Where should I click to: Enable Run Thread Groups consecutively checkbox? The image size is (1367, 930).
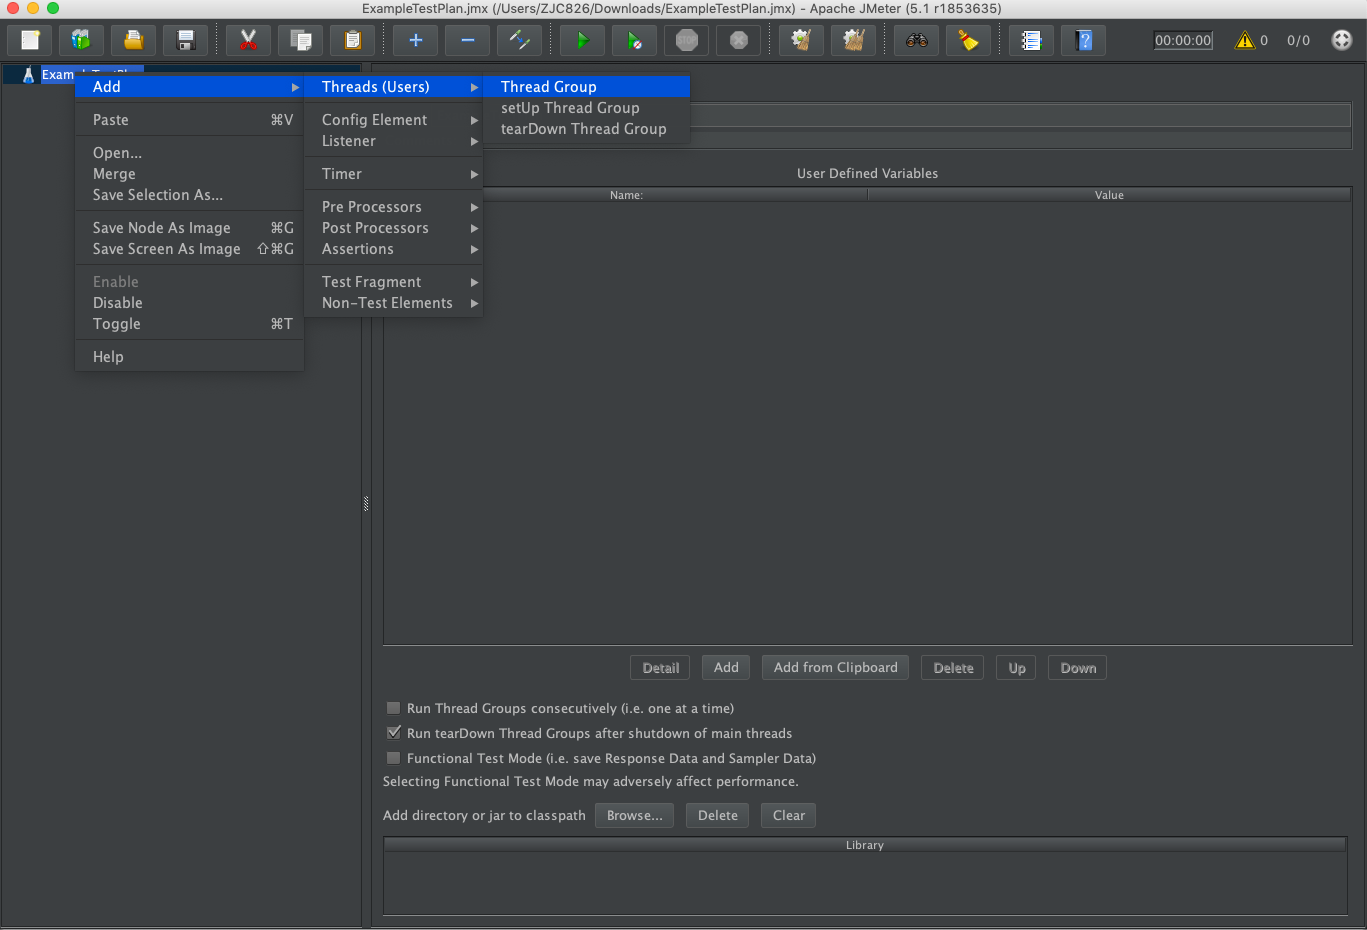pyautogui.click(x=394, y=708)
